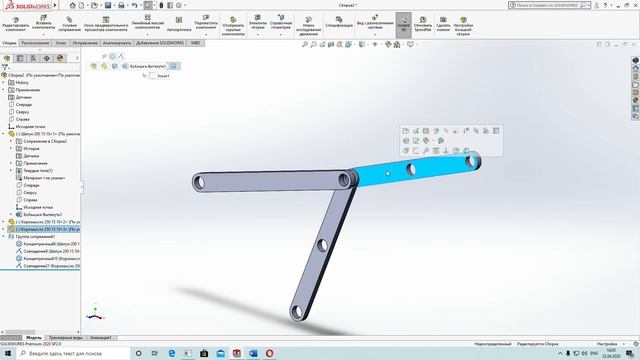The height and width of the screenshot is (360, 640).
Task: Select Материал <не указан> tree item
Action: pyautogui.click(x=41, y=178)
